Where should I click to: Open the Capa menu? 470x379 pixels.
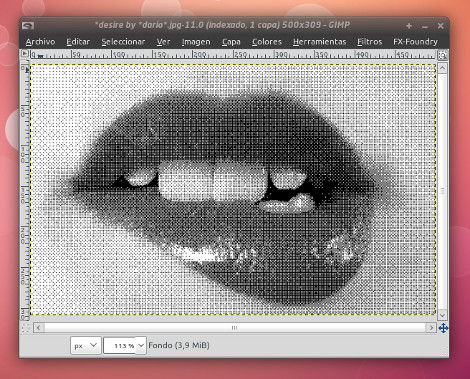(x=231, y=42)
